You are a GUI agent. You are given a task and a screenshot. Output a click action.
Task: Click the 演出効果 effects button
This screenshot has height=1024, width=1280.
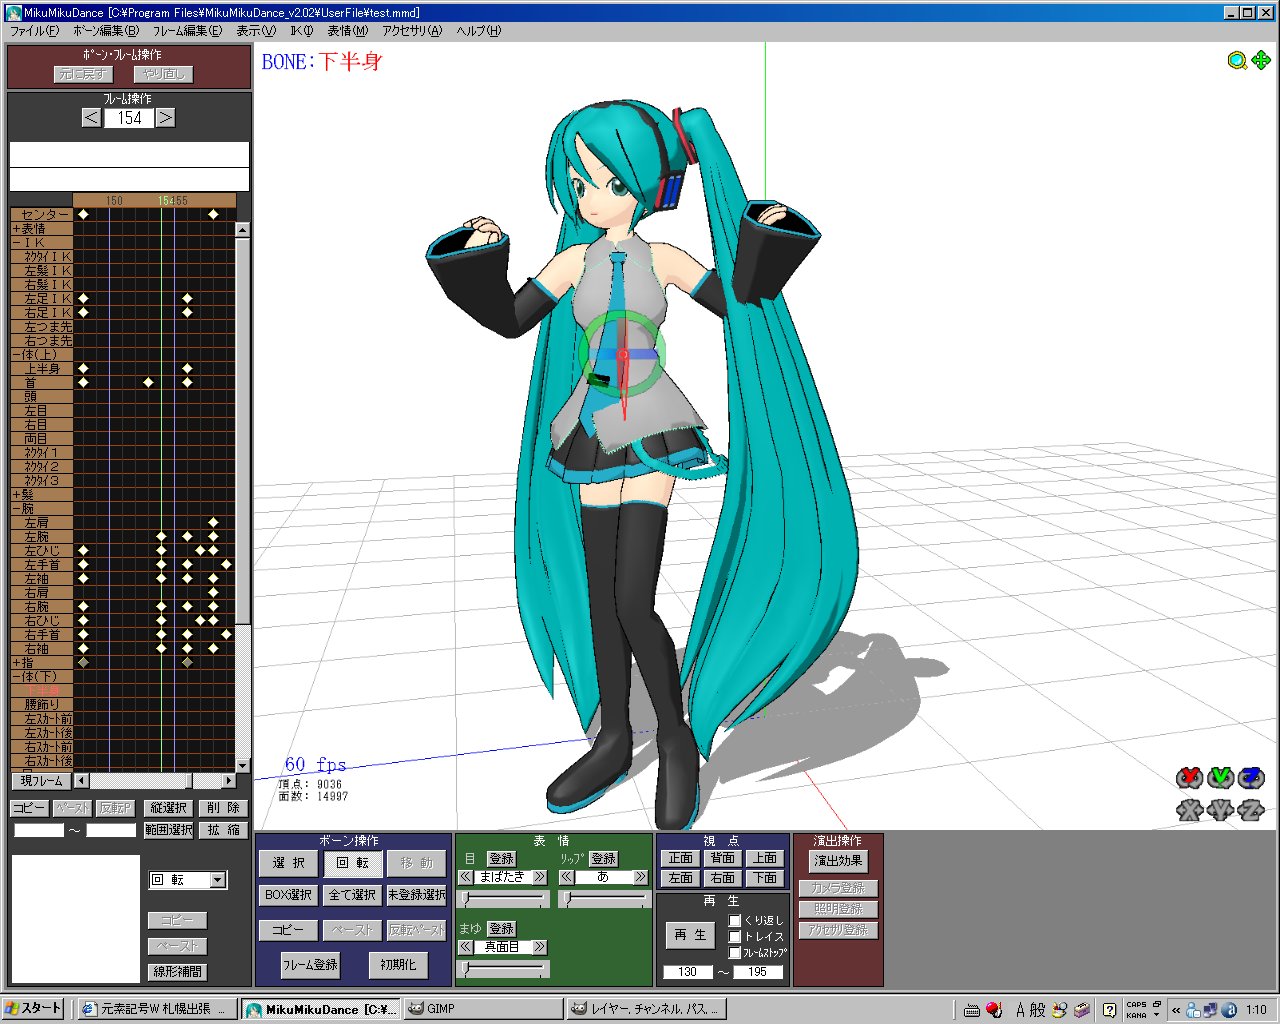[x=838, y=861]
